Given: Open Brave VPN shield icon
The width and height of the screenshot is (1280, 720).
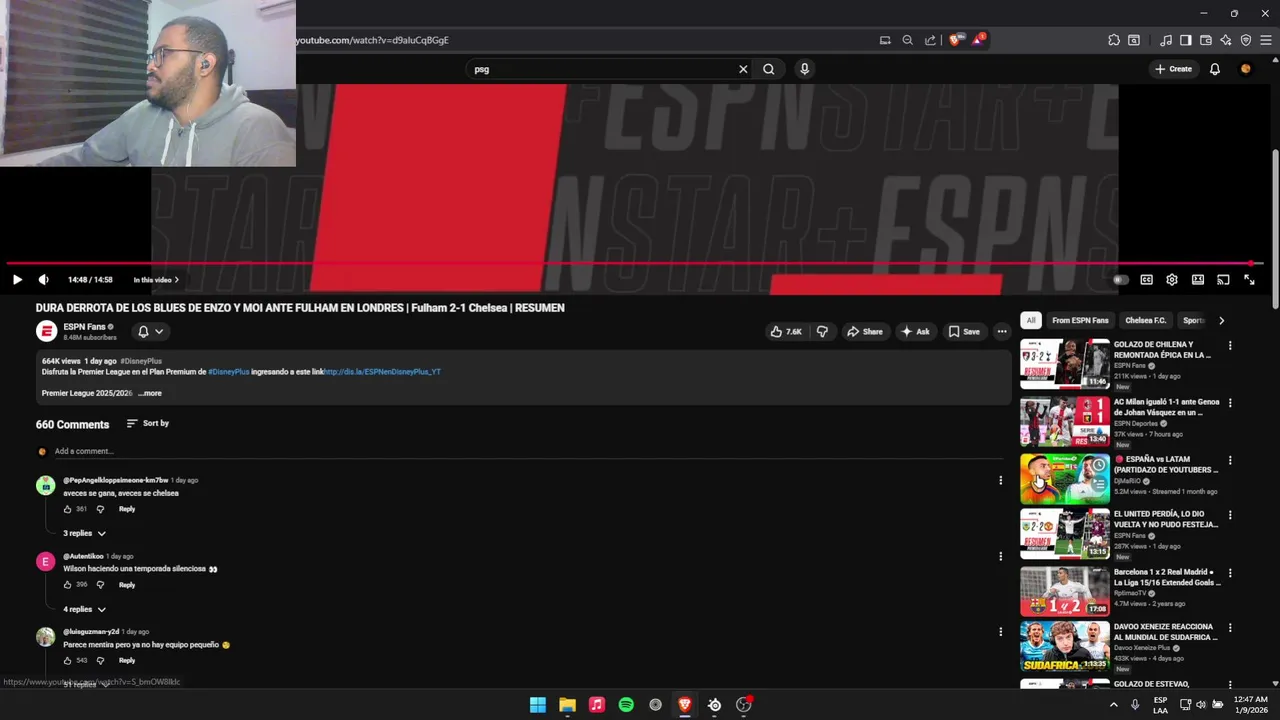Looking at the screenshot, I should point(1246,40).
